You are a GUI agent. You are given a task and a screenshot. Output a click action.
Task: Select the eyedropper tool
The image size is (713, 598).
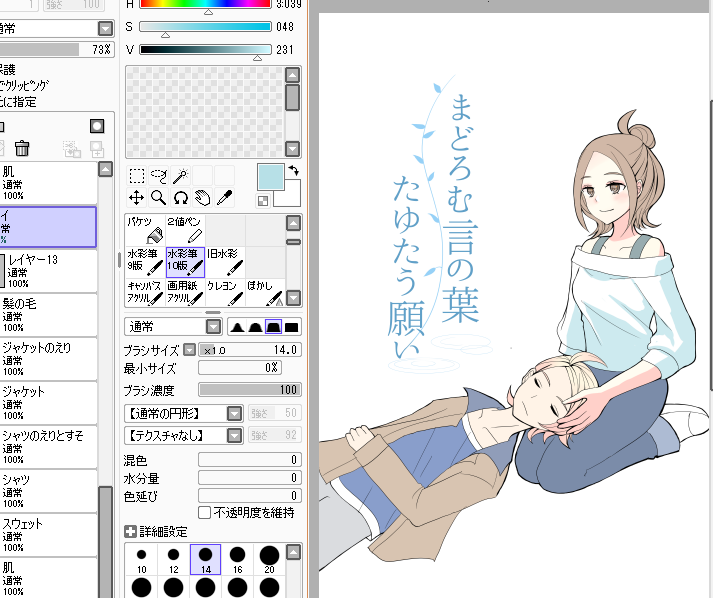coord(225,198)
